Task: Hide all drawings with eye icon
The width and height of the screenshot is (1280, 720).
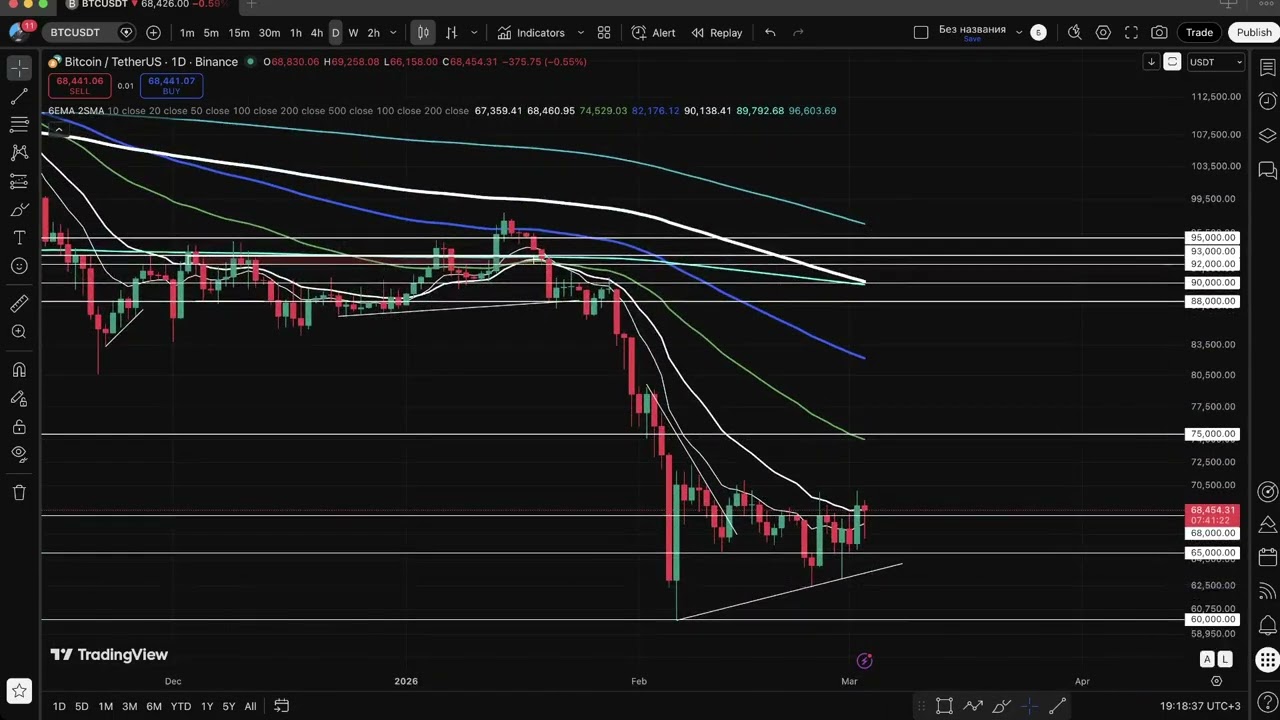Action: point(19,454)
